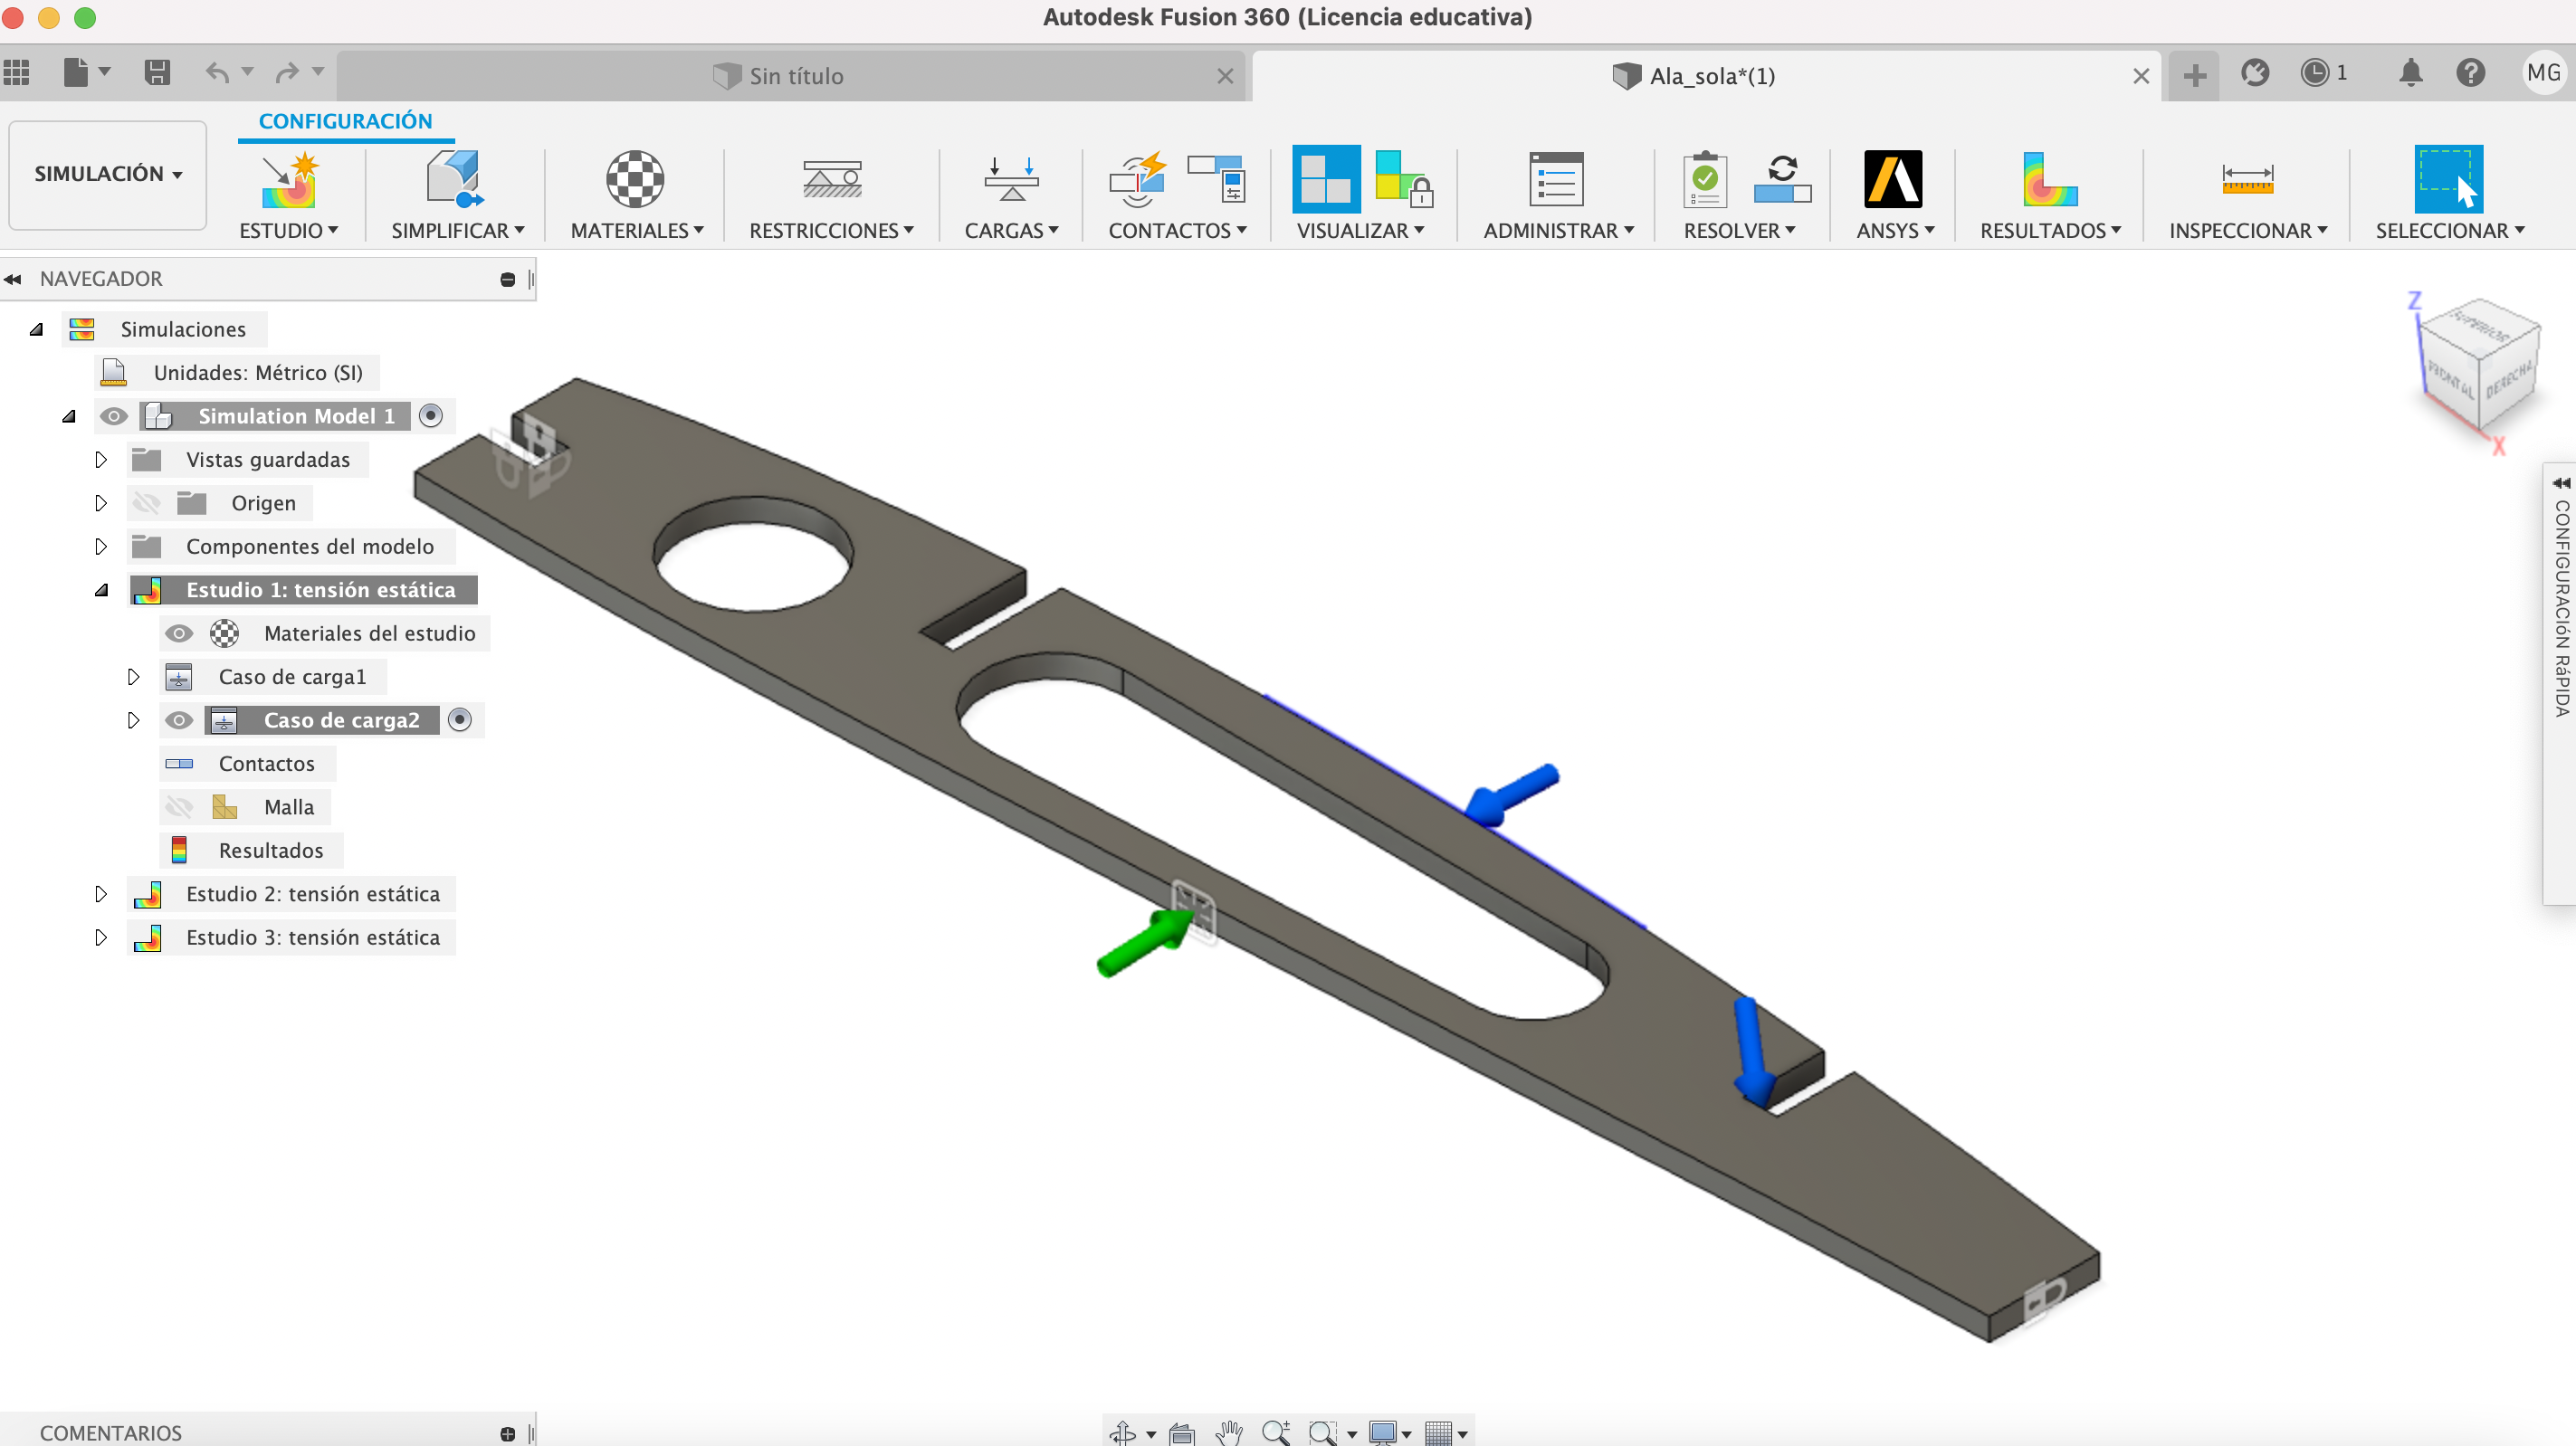This screenshot has height=1446, width=2576.
Task: Click the Solve refresh icon
Action: tap(1782, 180)
